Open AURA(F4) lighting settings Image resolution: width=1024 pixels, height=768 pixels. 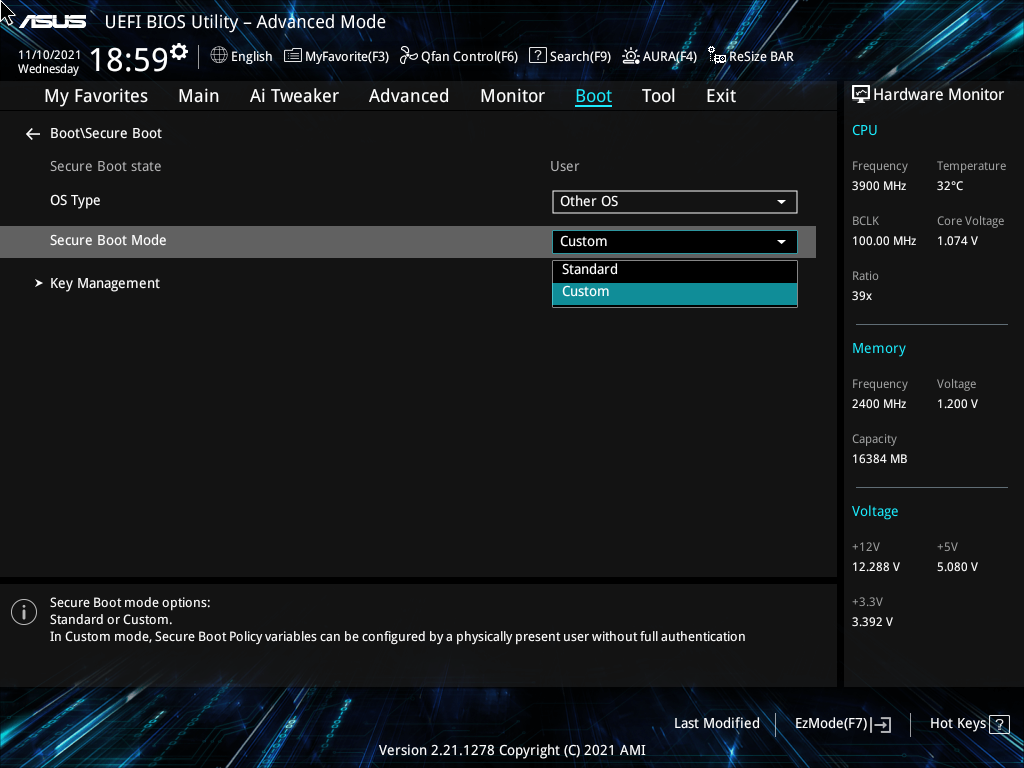659,56
